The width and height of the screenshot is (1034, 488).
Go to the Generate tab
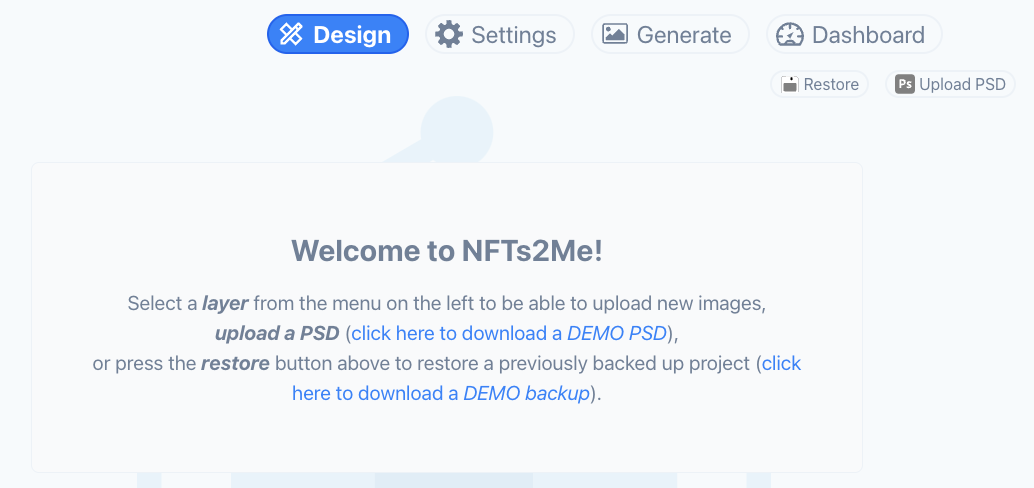point(683,35)
